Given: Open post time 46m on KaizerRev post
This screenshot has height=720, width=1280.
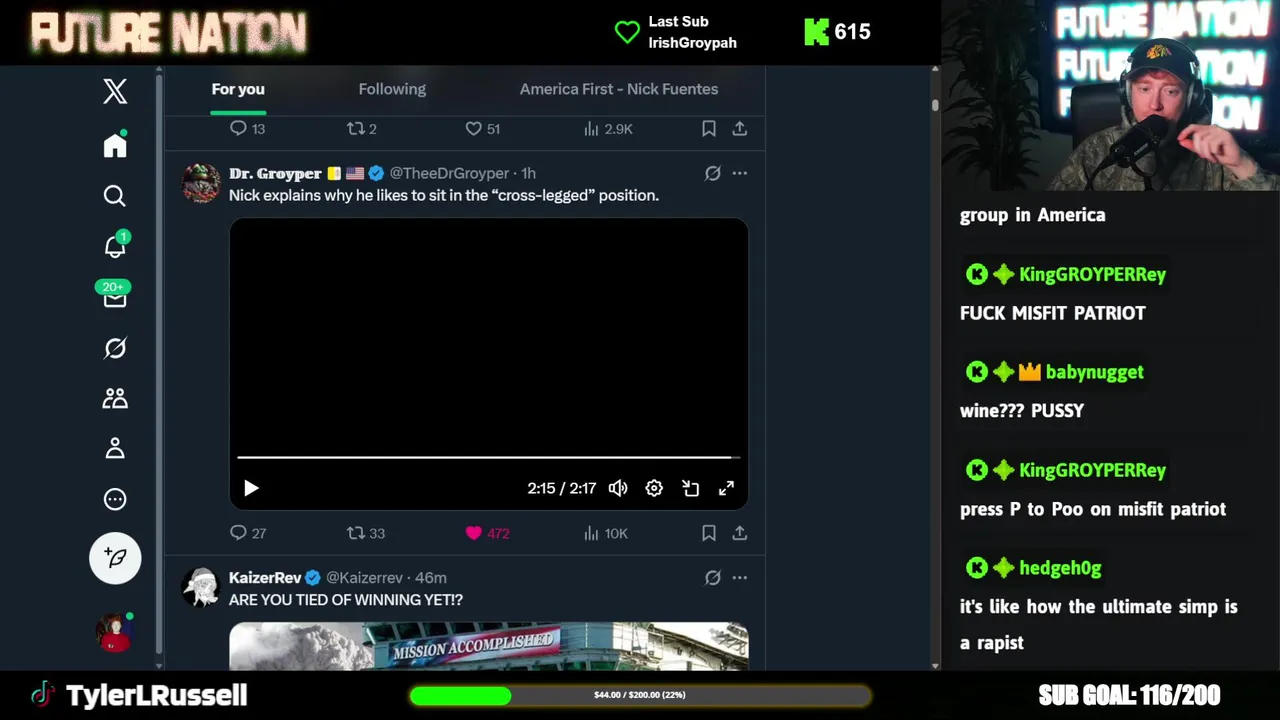Looking at the screenshot, I should (431, 577).
